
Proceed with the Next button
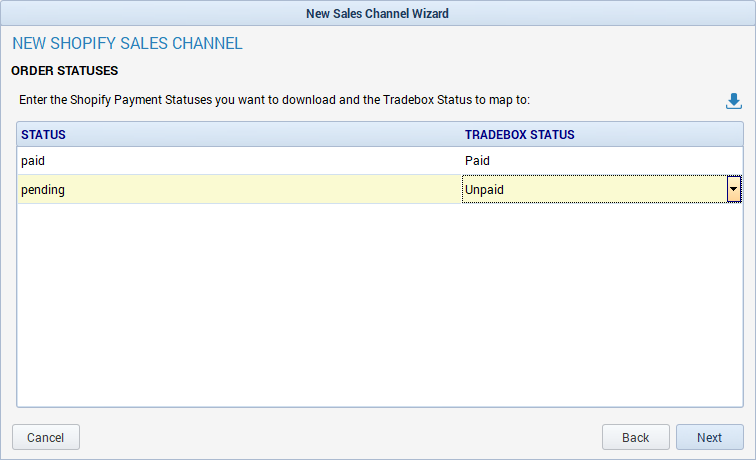tap(710, 437)
